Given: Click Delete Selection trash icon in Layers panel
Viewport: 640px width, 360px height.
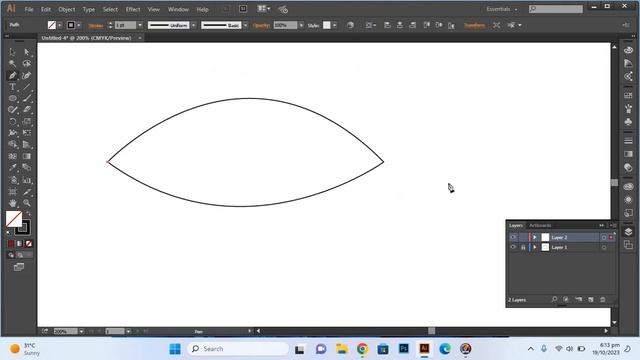Looking at the screenshot, I should click(603, 300).
